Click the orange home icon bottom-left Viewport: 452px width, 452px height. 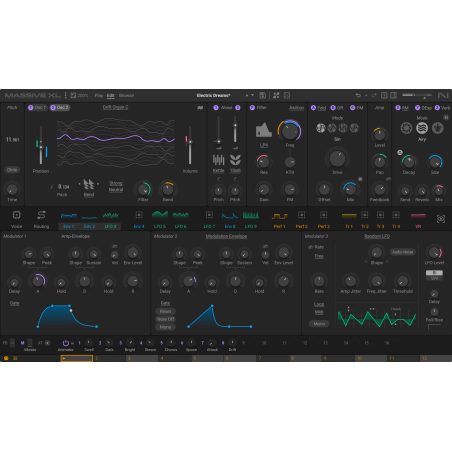6,358
